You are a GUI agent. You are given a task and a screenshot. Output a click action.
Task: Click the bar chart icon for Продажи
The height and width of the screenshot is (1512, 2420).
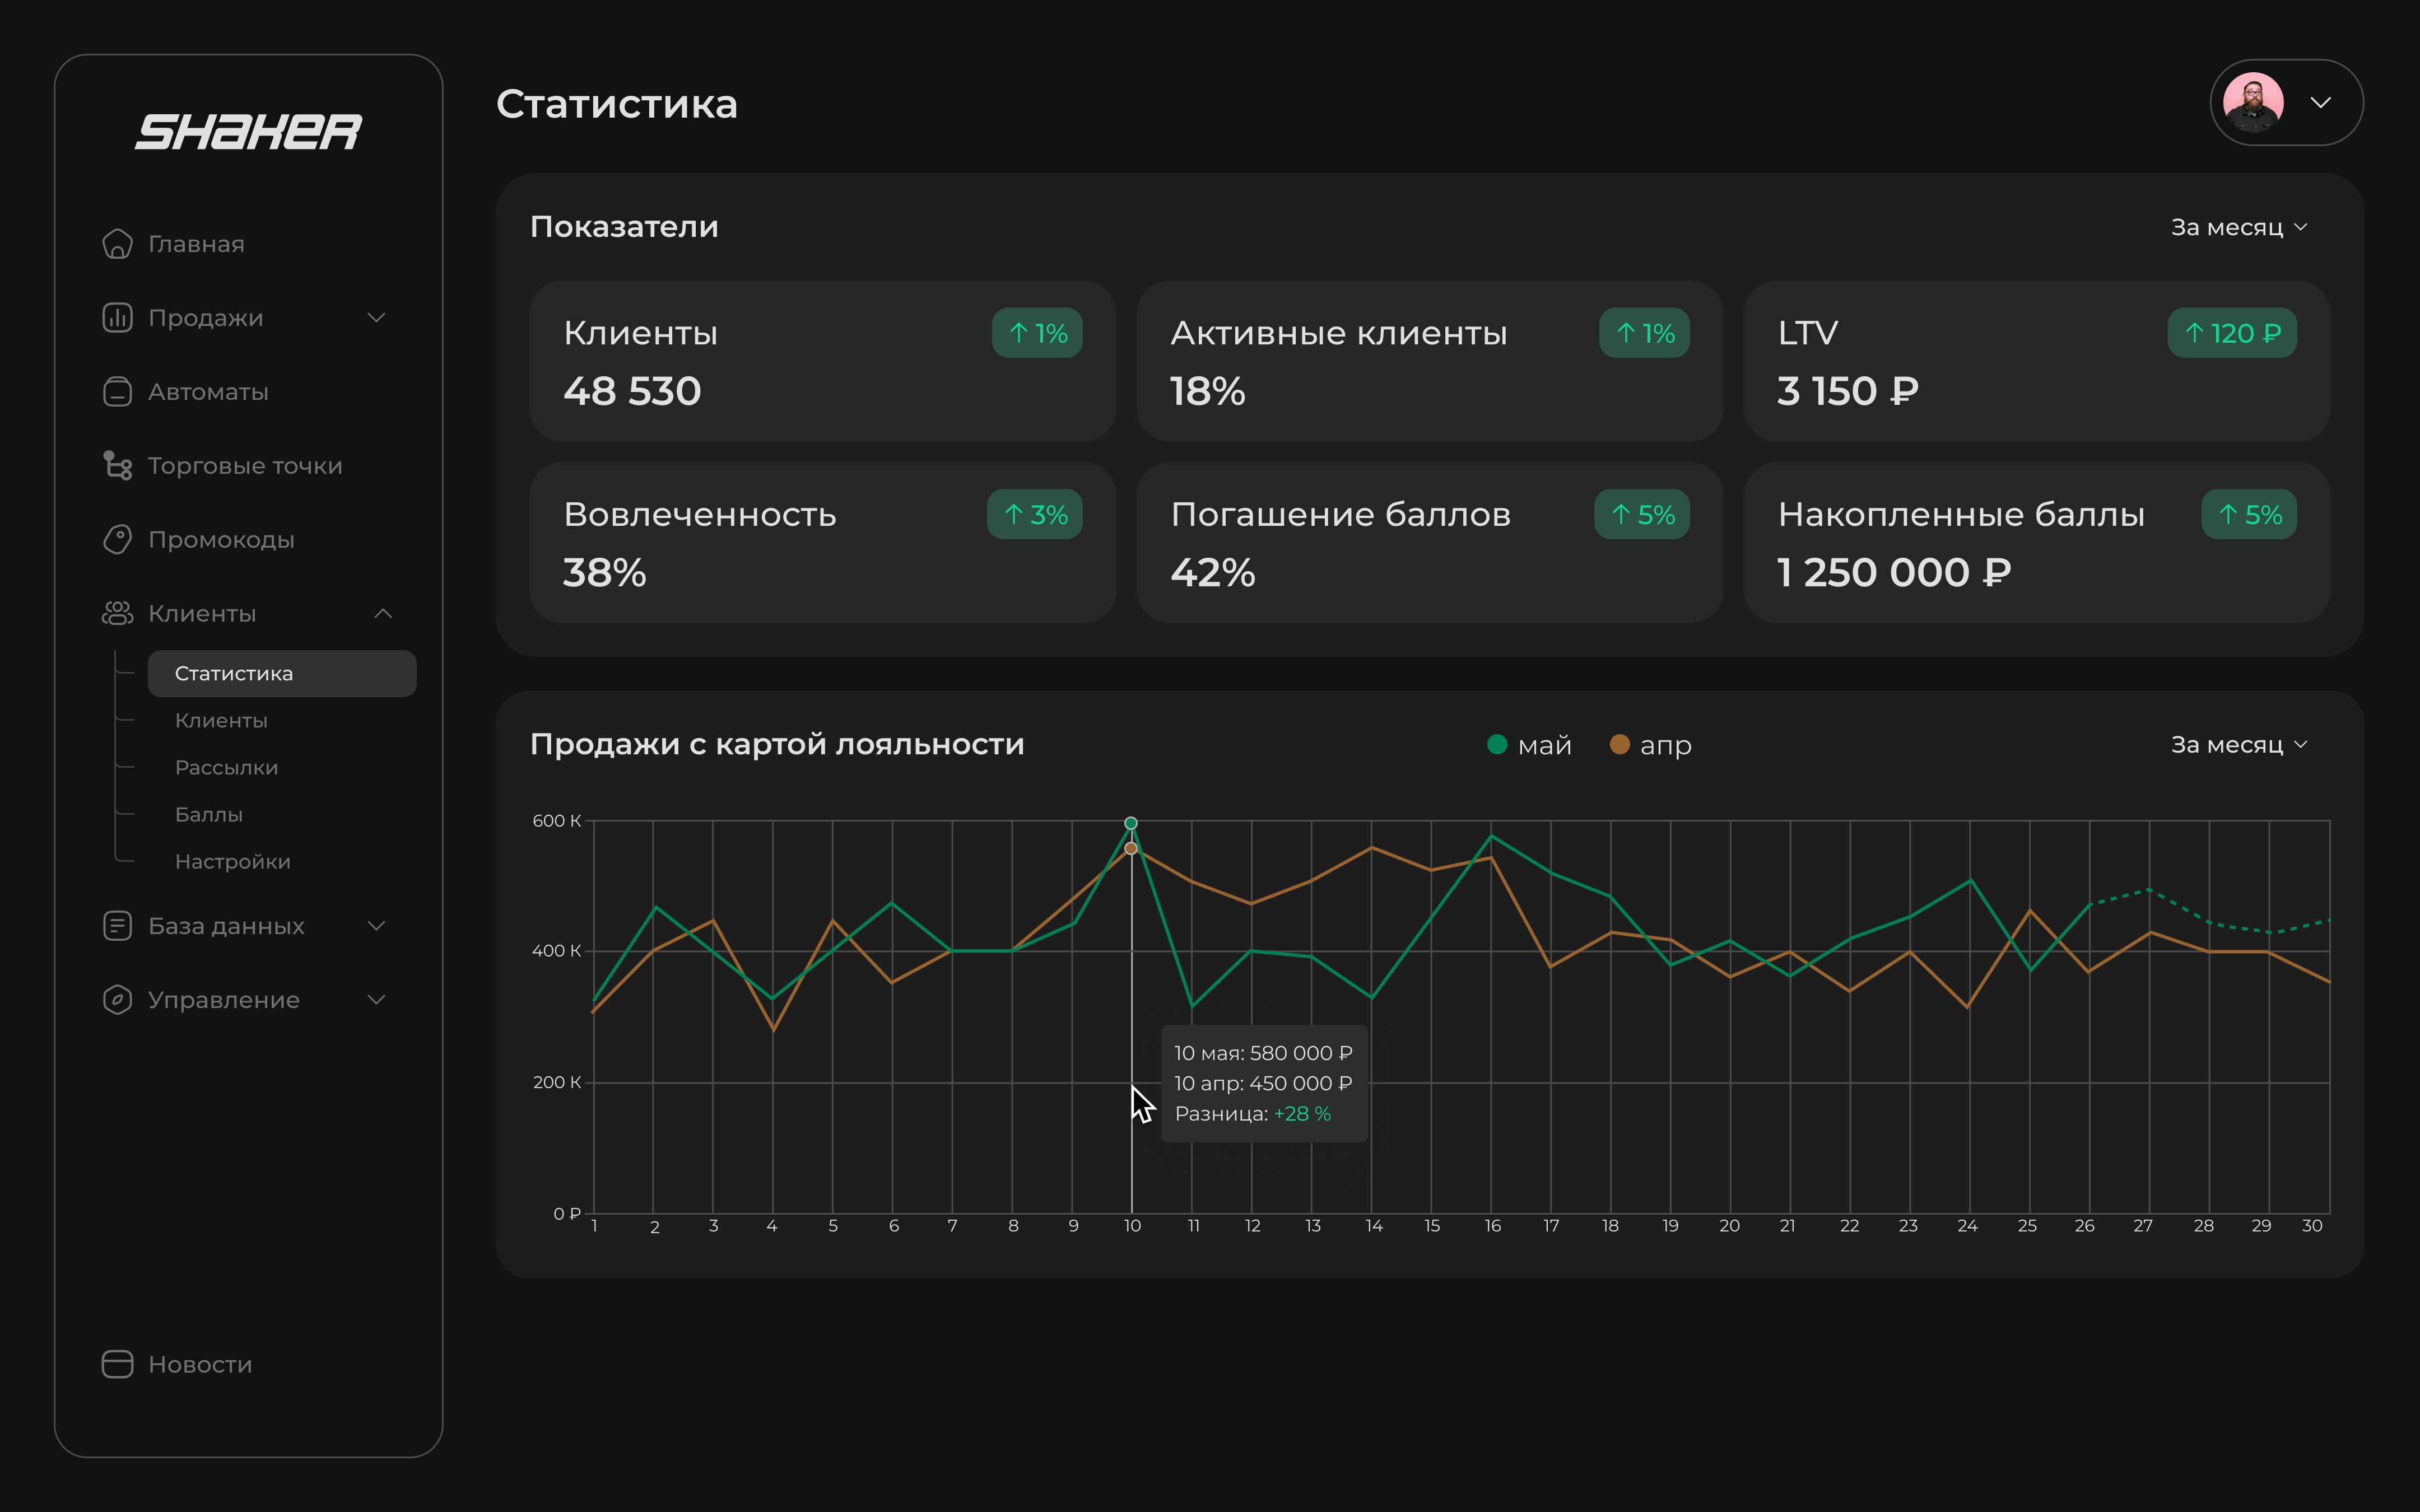click(117, 318)
